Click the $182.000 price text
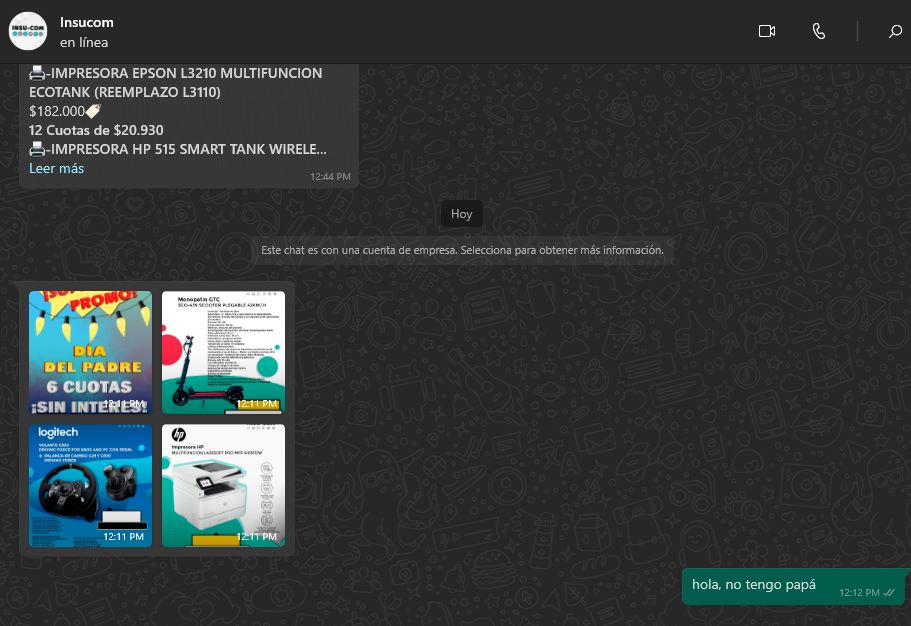Image resolution: width=911 pixels, height=626 pixels. (57, 111)
